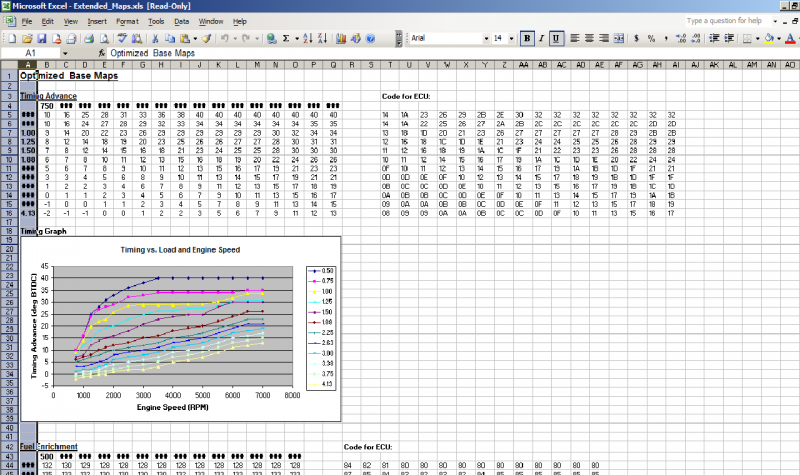Expand the AutoSum functions dropdown arrow
Image resolution: width=800 pixels, height=475 pixels.
click(x=297, y=38)
